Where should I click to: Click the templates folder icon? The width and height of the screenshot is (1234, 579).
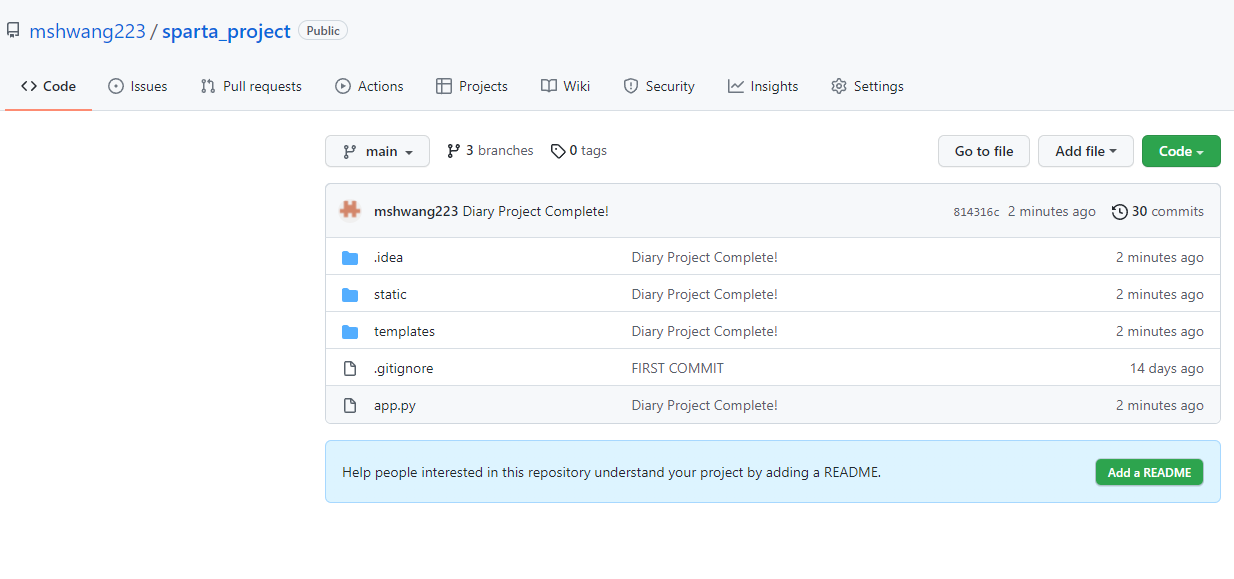click(x=350, y=332)
